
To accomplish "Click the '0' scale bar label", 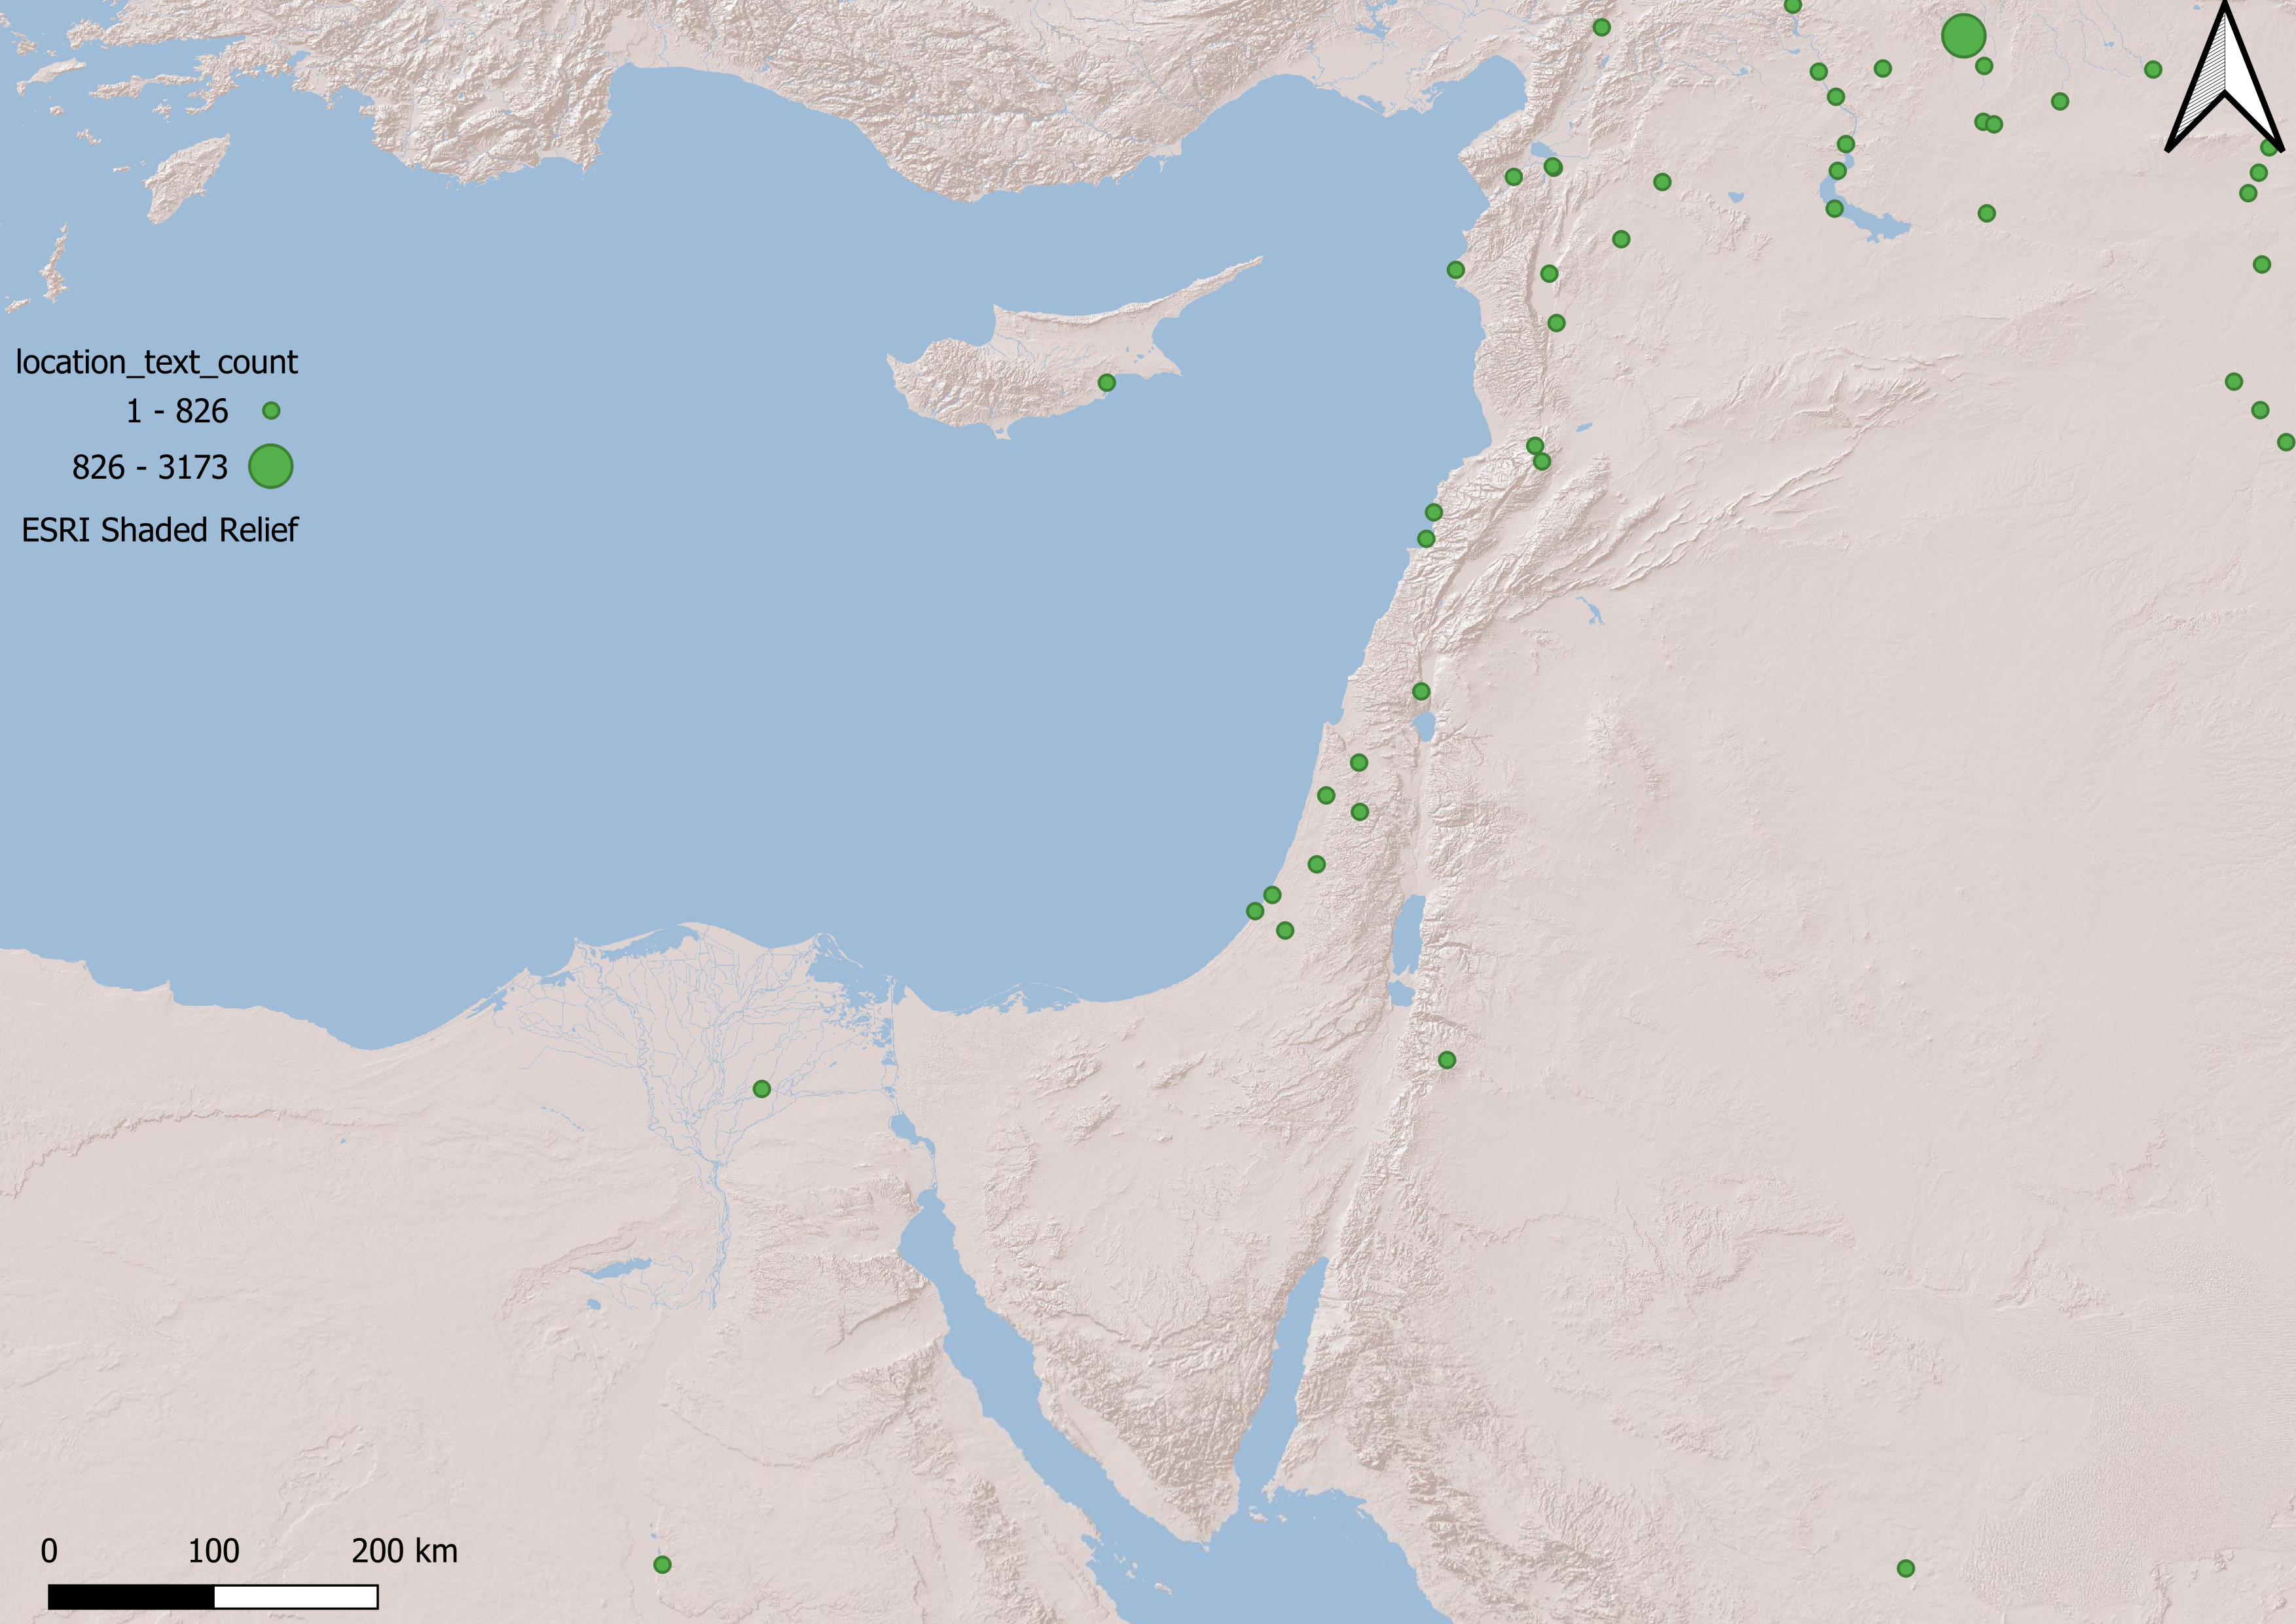I will [x=49, y=1551].
